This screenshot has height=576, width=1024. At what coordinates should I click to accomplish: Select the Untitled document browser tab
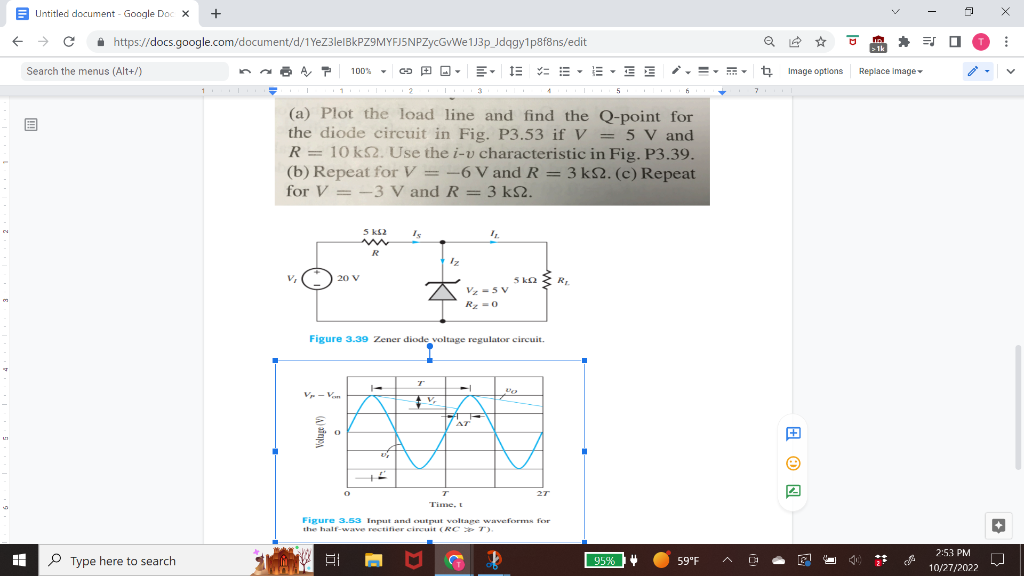(x=103, y=13)
